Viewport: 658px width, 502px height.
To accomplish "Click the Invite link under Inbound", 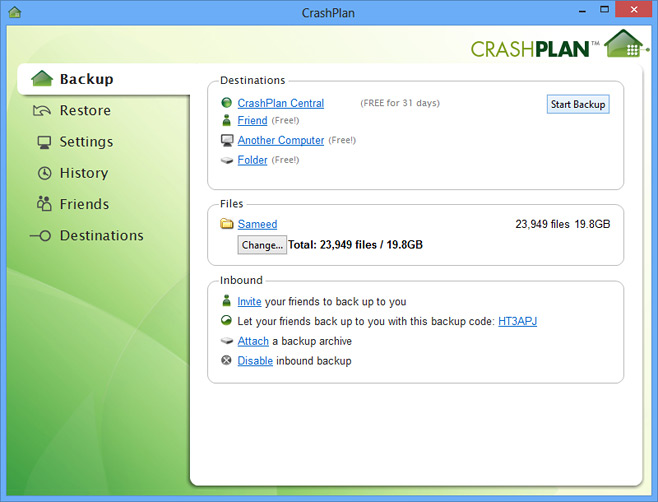I will [249, 301].
